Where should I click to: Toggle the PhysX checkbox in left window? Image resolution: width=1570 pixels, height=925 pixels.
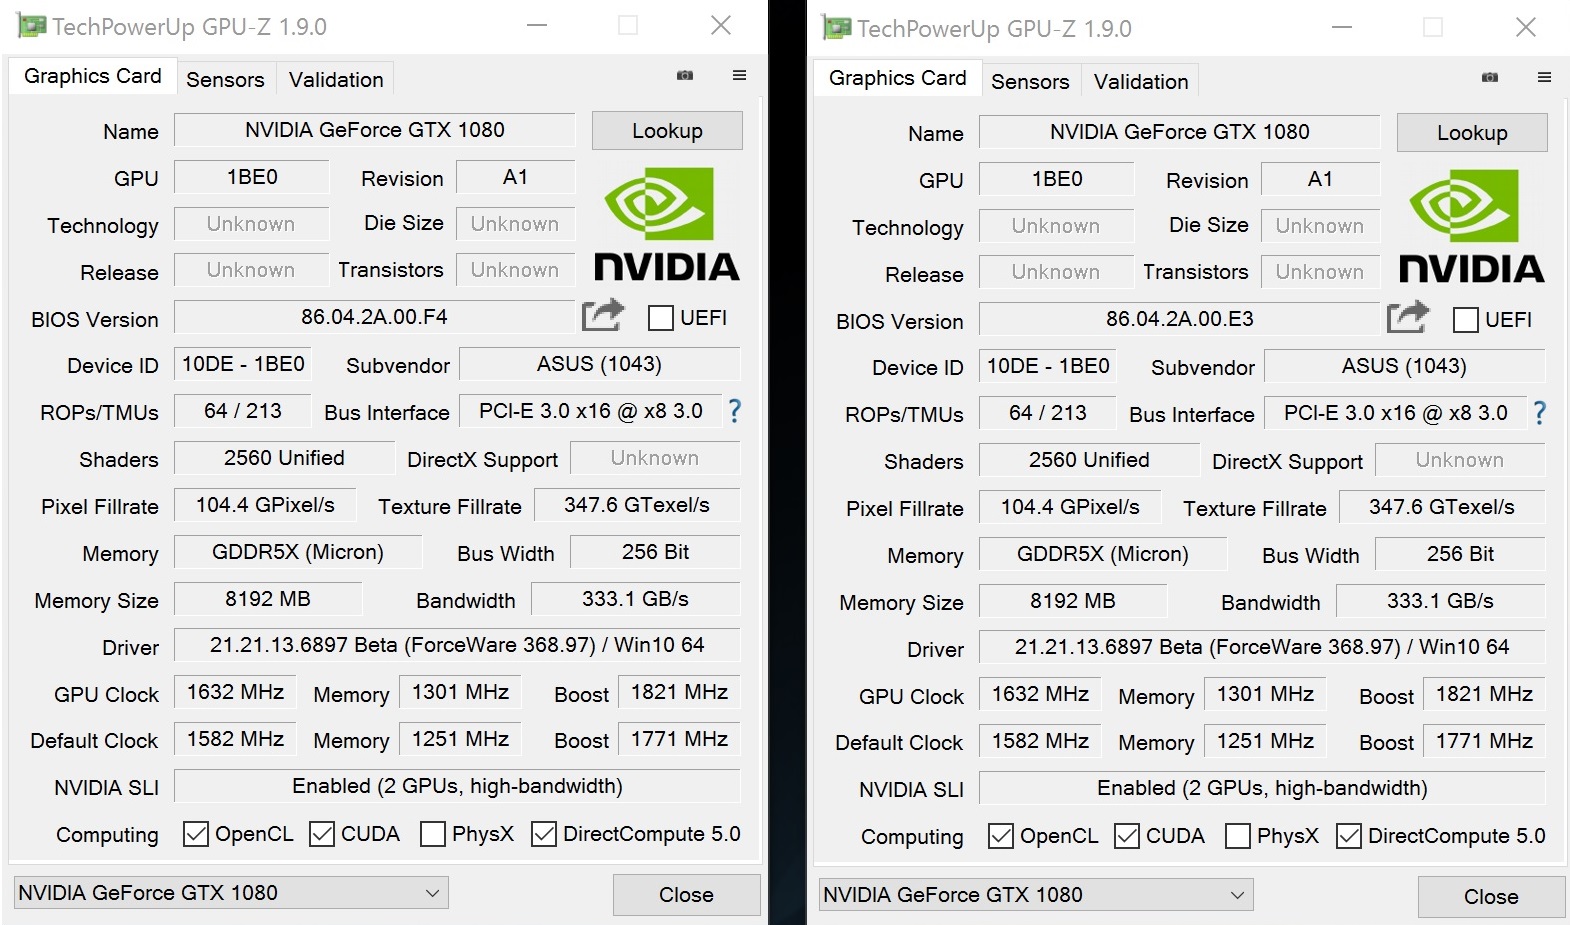(x=433, y=834)
